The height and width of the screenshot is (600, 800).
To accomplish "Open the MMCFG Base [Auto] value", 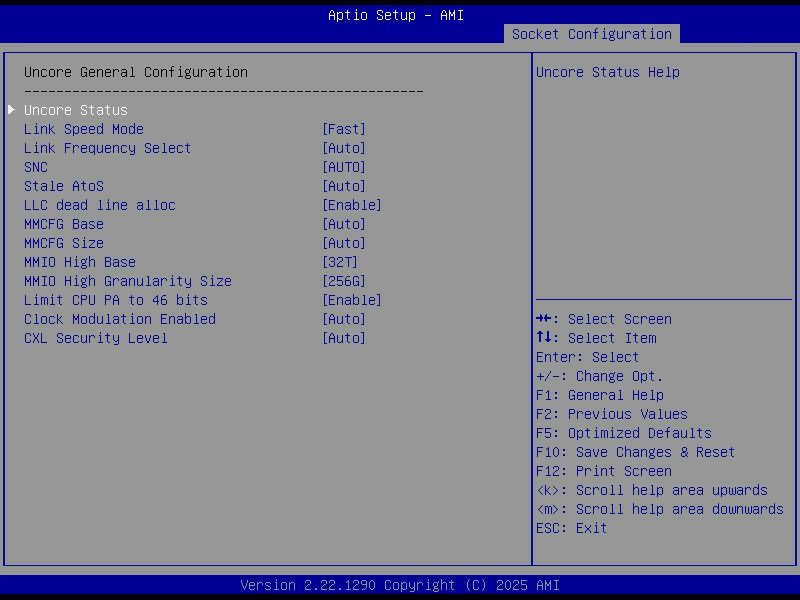I will tap(344, 224).
